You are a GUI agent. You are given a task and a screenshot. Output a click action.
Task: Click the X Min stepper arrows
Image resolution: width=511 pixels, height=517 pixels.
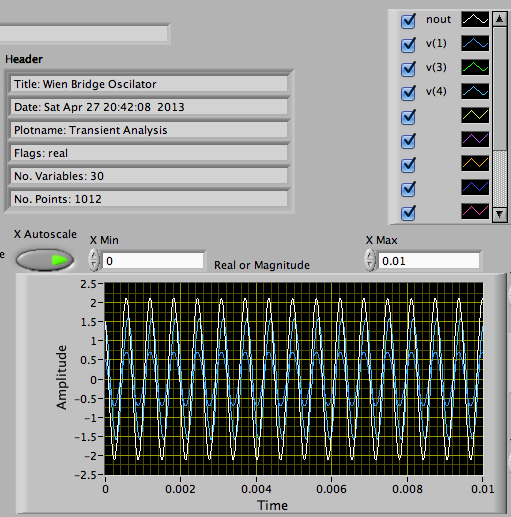tap(94, 260)
